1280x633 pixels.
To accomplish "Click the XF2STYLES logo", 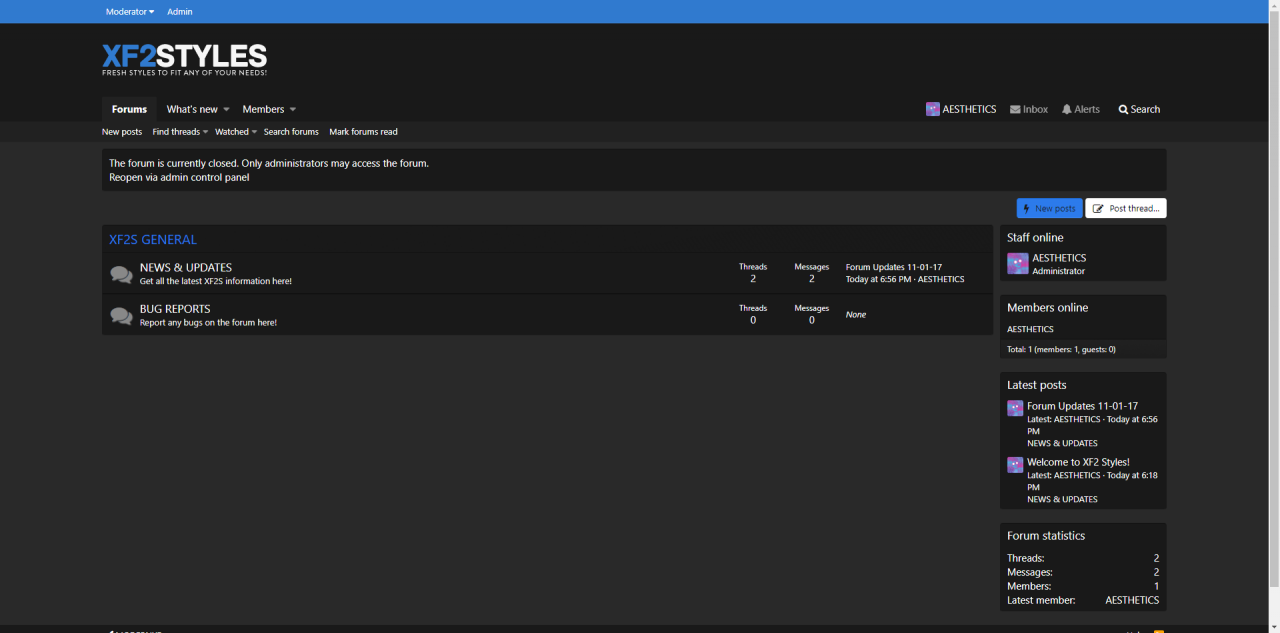I will coord(184,60).
